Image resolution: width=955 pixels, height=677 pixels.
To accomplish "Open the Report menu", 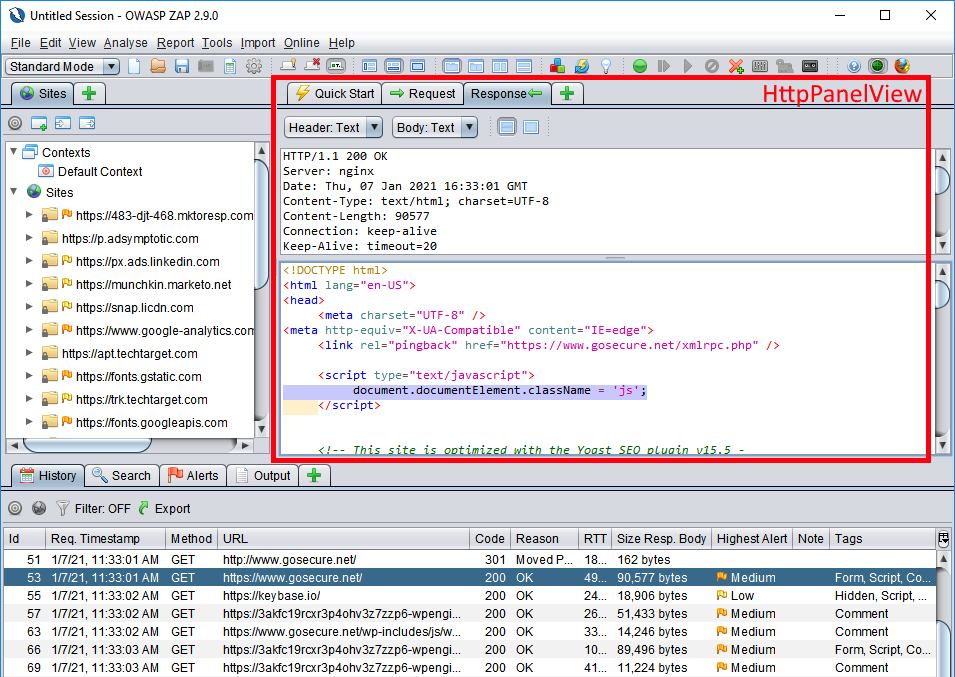I will [175, 43].
